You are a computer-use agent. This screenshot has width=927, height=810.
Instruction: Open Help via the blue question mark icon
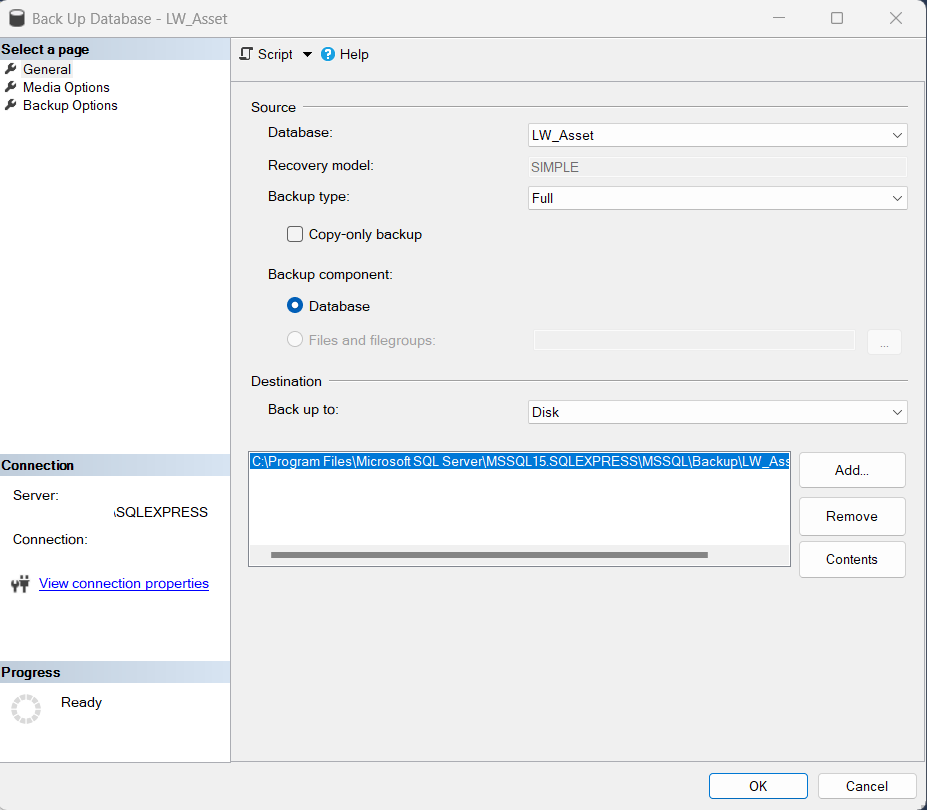click(x=328, y=54)
